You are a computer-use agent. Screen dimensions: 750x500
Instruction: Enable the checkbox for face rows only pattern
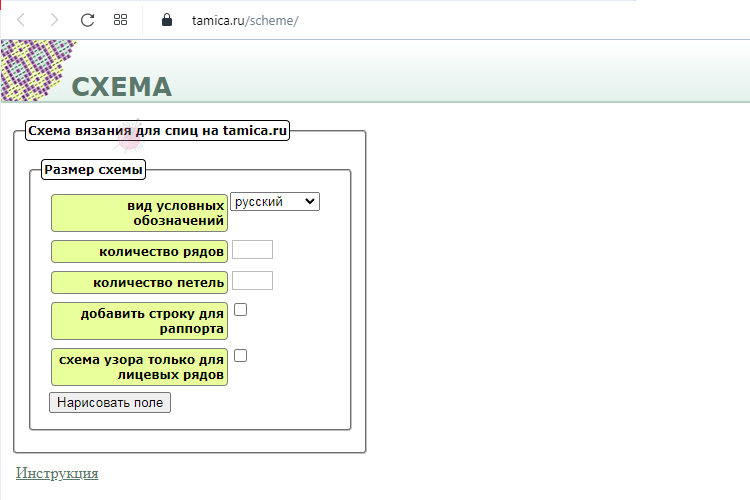click(240, 355)
